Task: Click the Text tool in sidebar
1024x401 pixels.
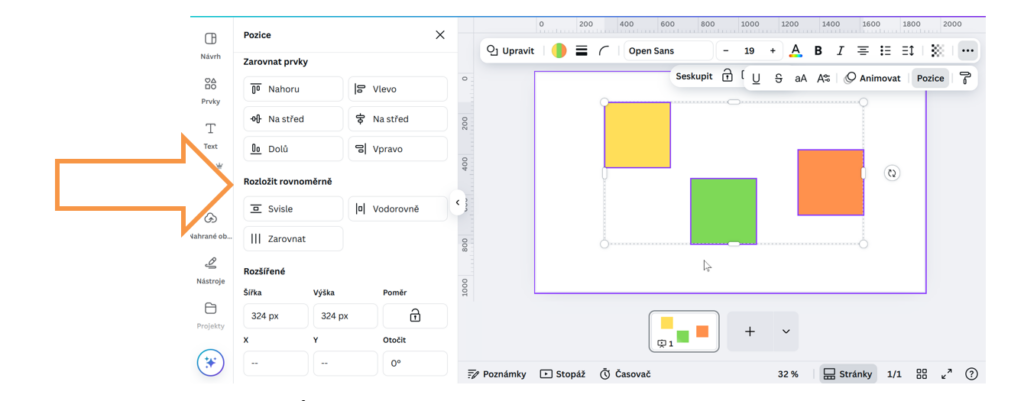Action: click(210, 134)
